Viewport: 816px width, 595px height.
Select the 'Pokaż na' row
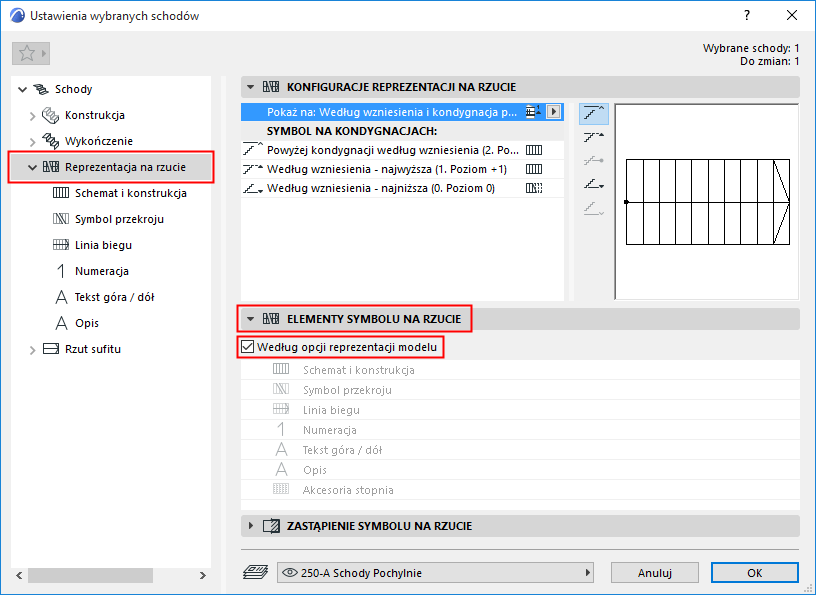click(402, 112)
